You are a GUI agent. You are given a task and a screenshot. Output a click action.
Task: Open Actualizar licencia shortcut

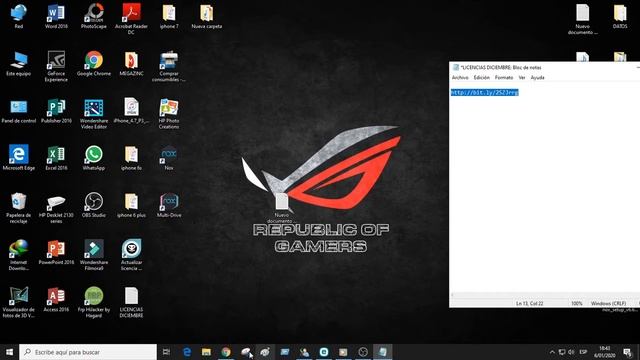pos(131,255)
